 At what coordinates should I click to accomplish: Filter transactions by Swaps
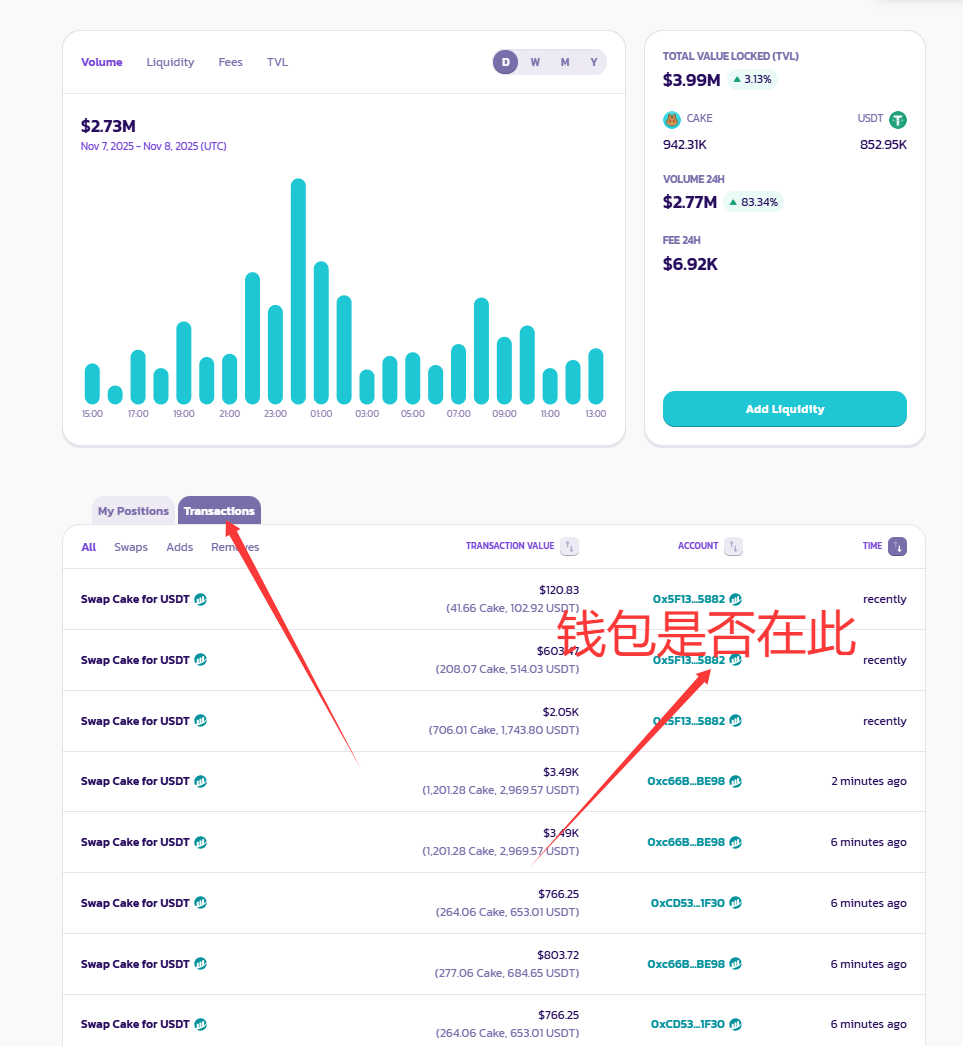coord(131,547)
